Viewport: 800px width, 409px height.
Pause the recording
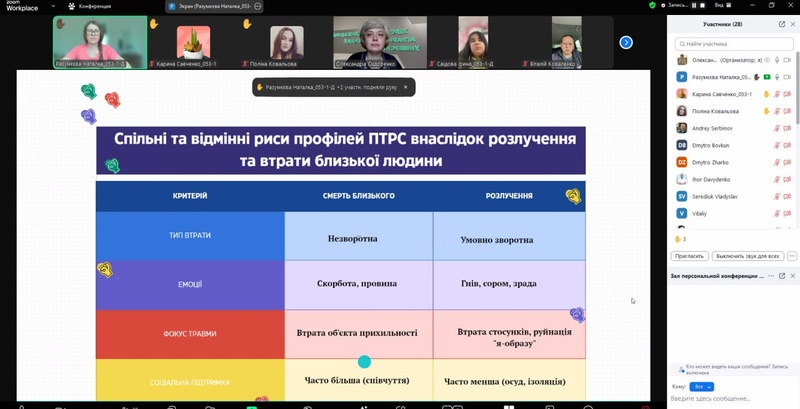coord(694,5)
